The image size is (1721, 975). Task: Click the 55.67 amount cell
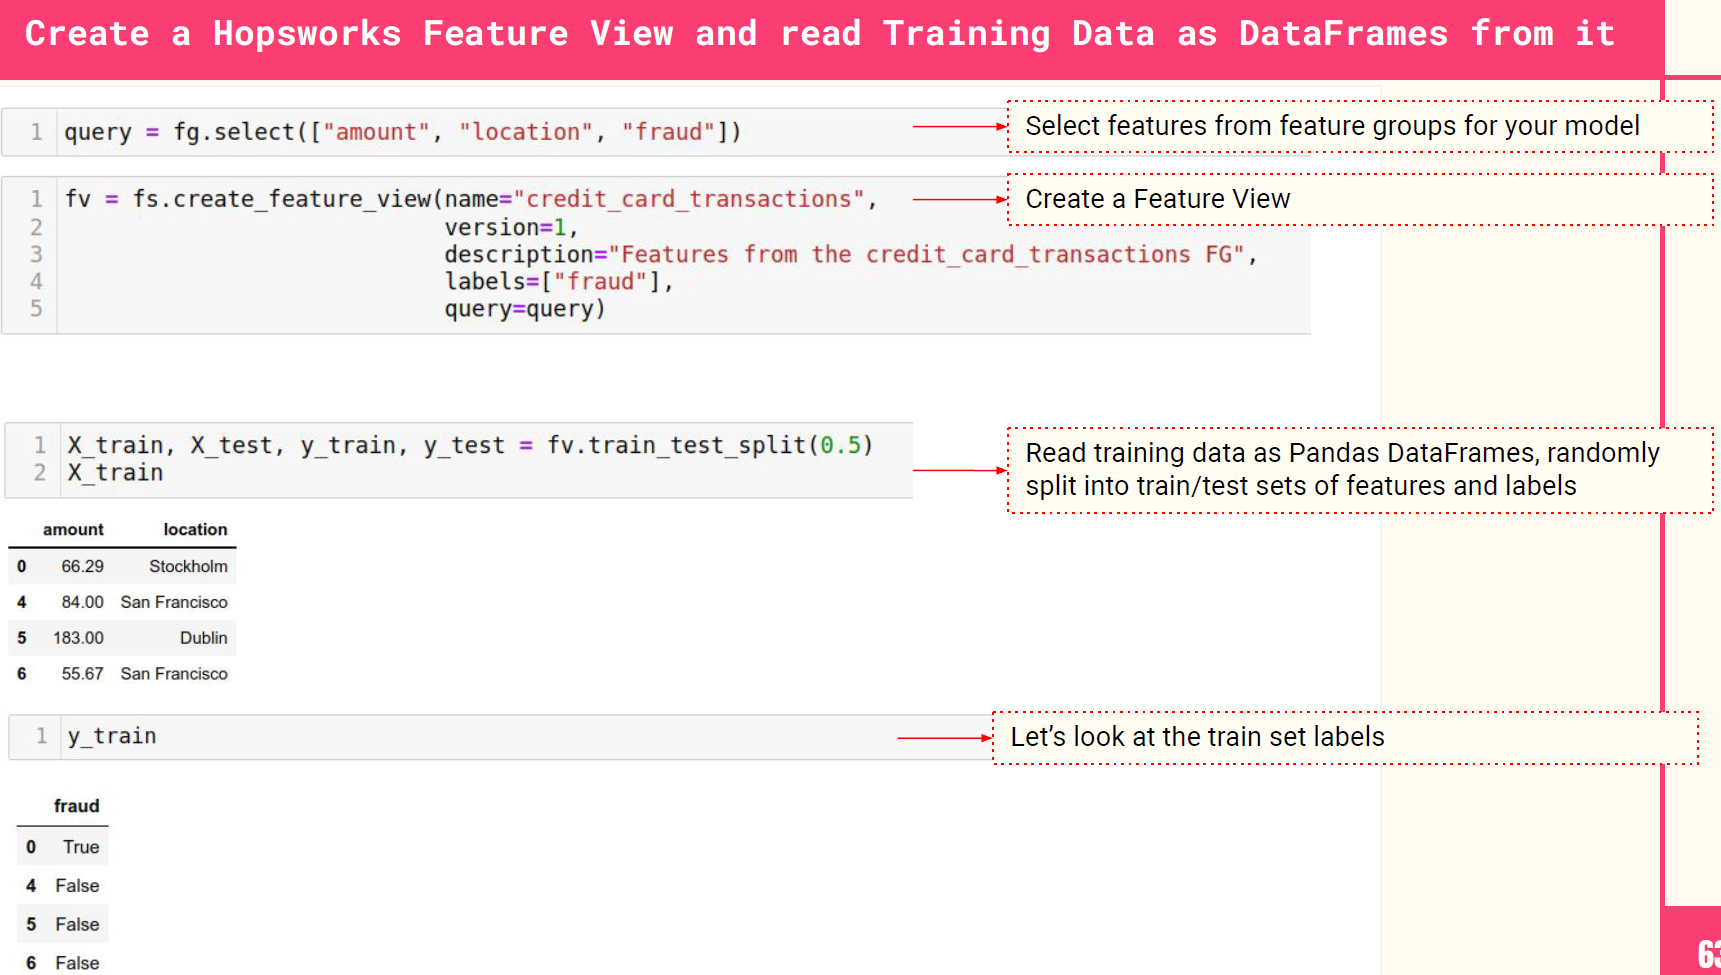click(x=82, y=674)
